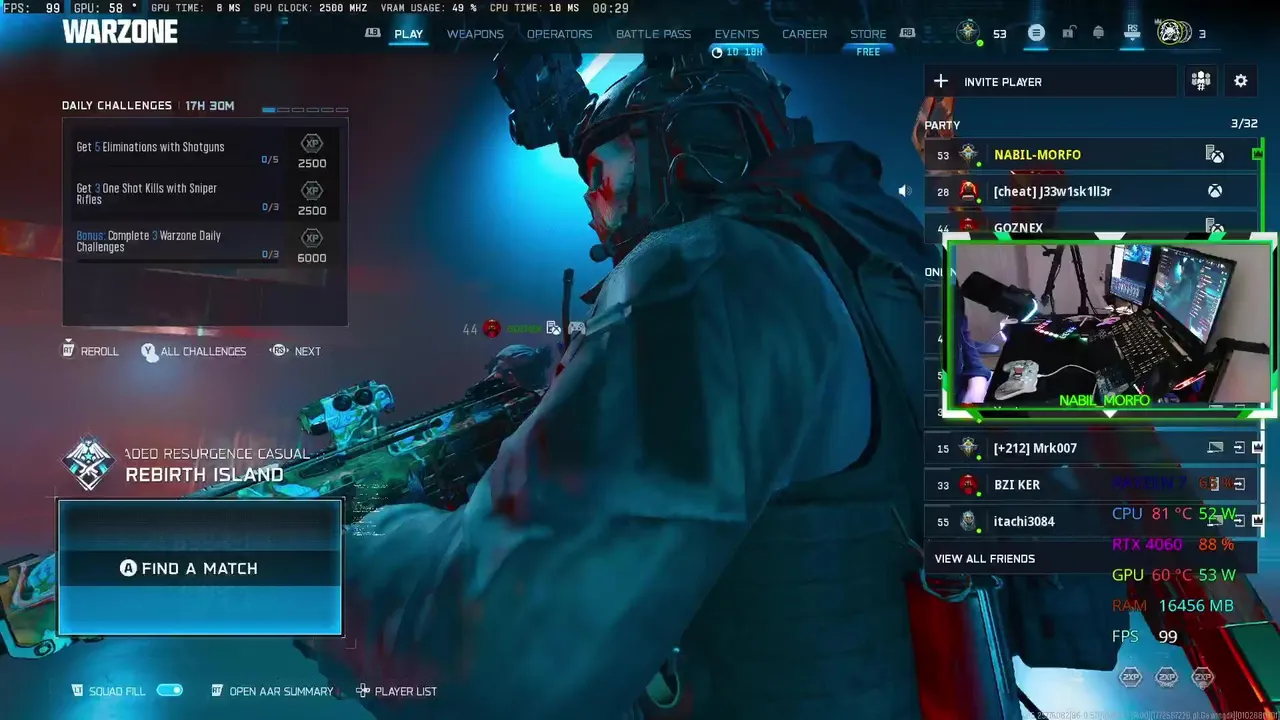
Task: Click the PC-Xbox platform icon on NABIL-MORFO row
Action: coord(1214,155)
